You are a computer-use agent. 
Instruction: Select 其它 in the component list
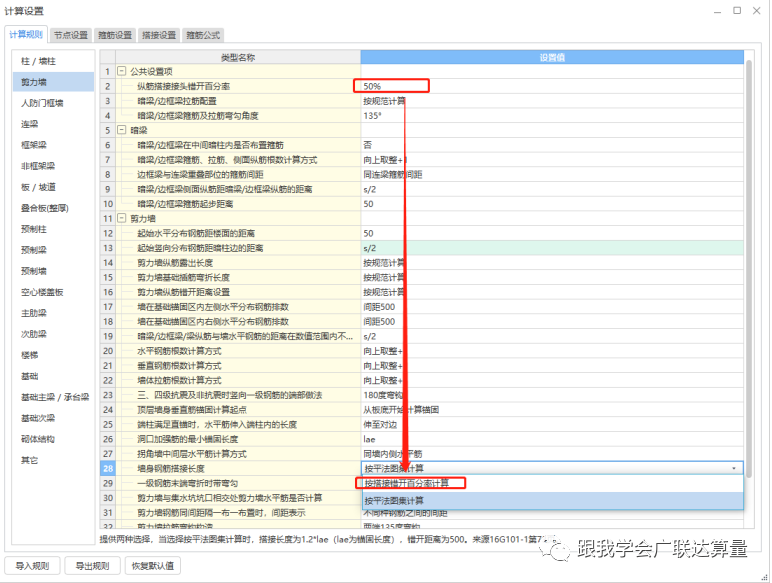pyautogui.click(x=53, y=460)
